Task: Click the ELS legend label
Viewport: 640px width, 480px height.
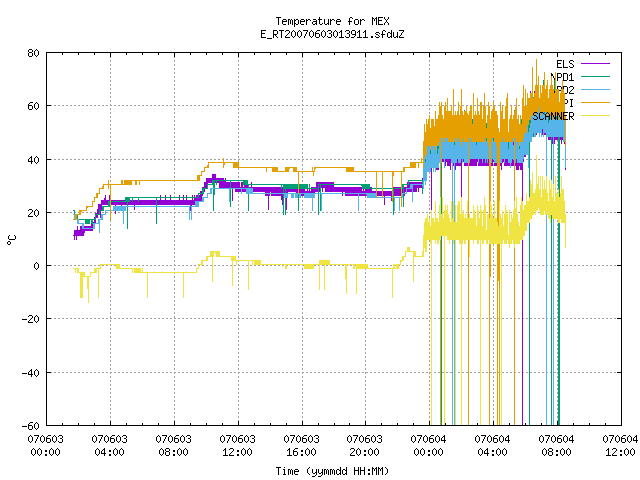Action: click(x=565, y=64)
